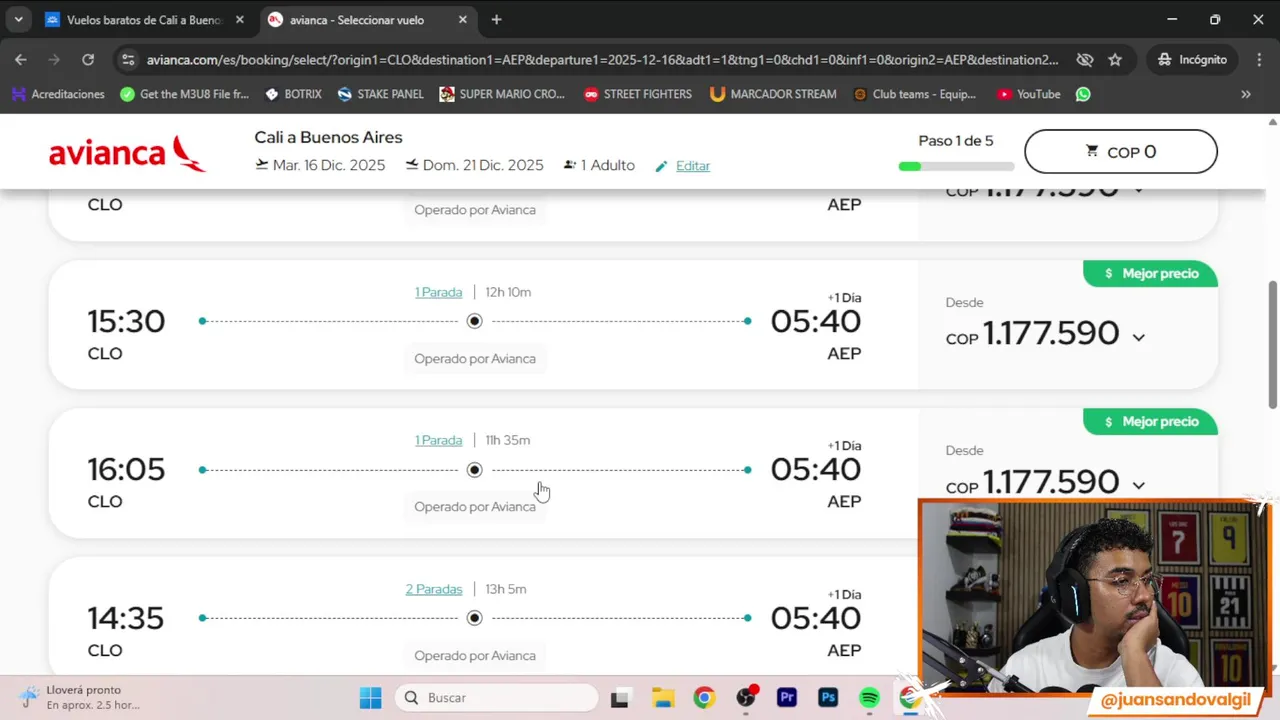Select the 14:35 departure time text
Viewport: 1280px width, 720px height.
tap(126, 618)
